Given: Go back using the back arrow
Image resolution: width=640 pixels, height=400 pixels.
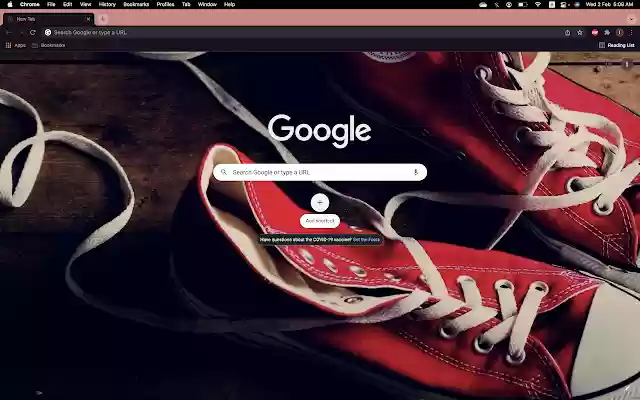Looking at the screenshot, I should tap(9, 32).
